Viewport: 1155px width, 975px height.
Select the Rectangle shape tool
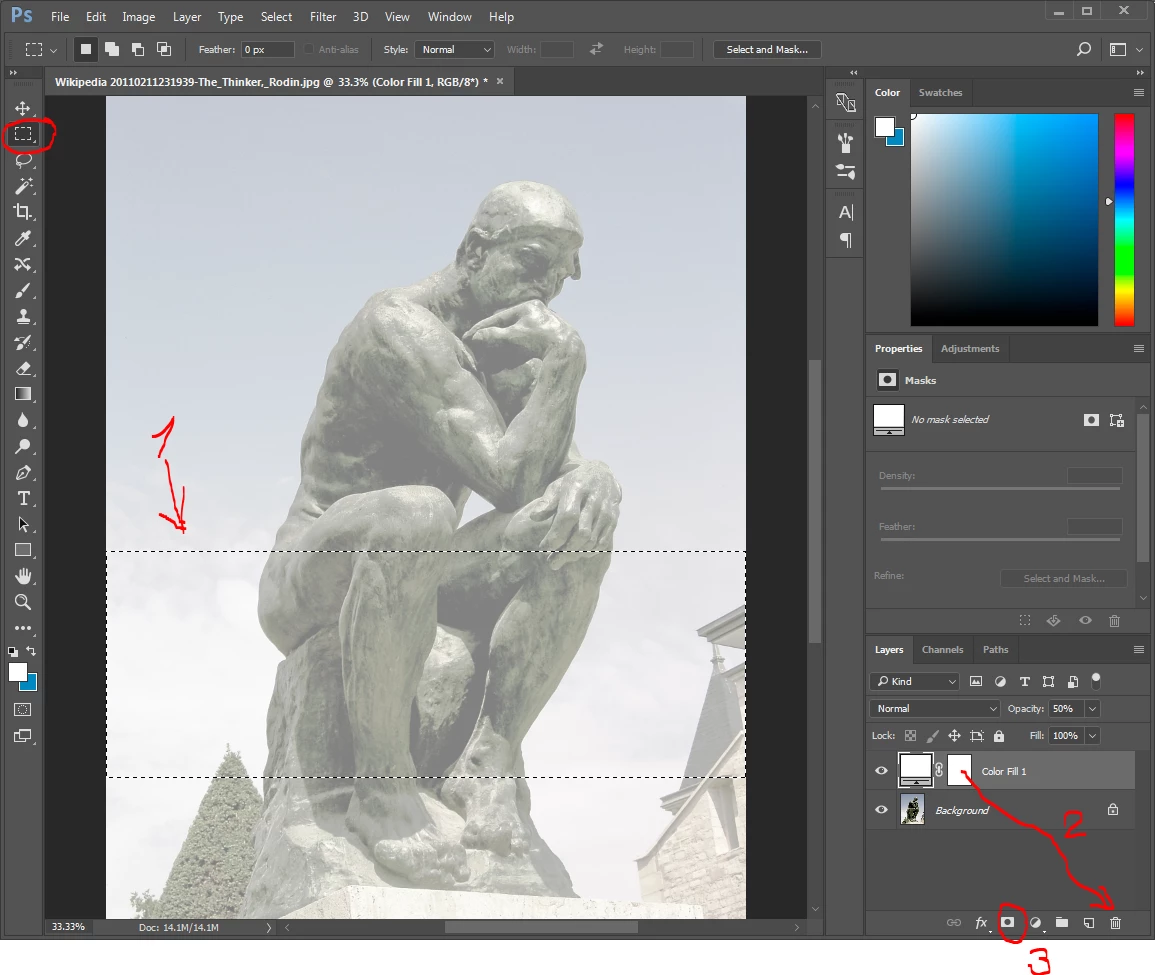pos(23,550)
